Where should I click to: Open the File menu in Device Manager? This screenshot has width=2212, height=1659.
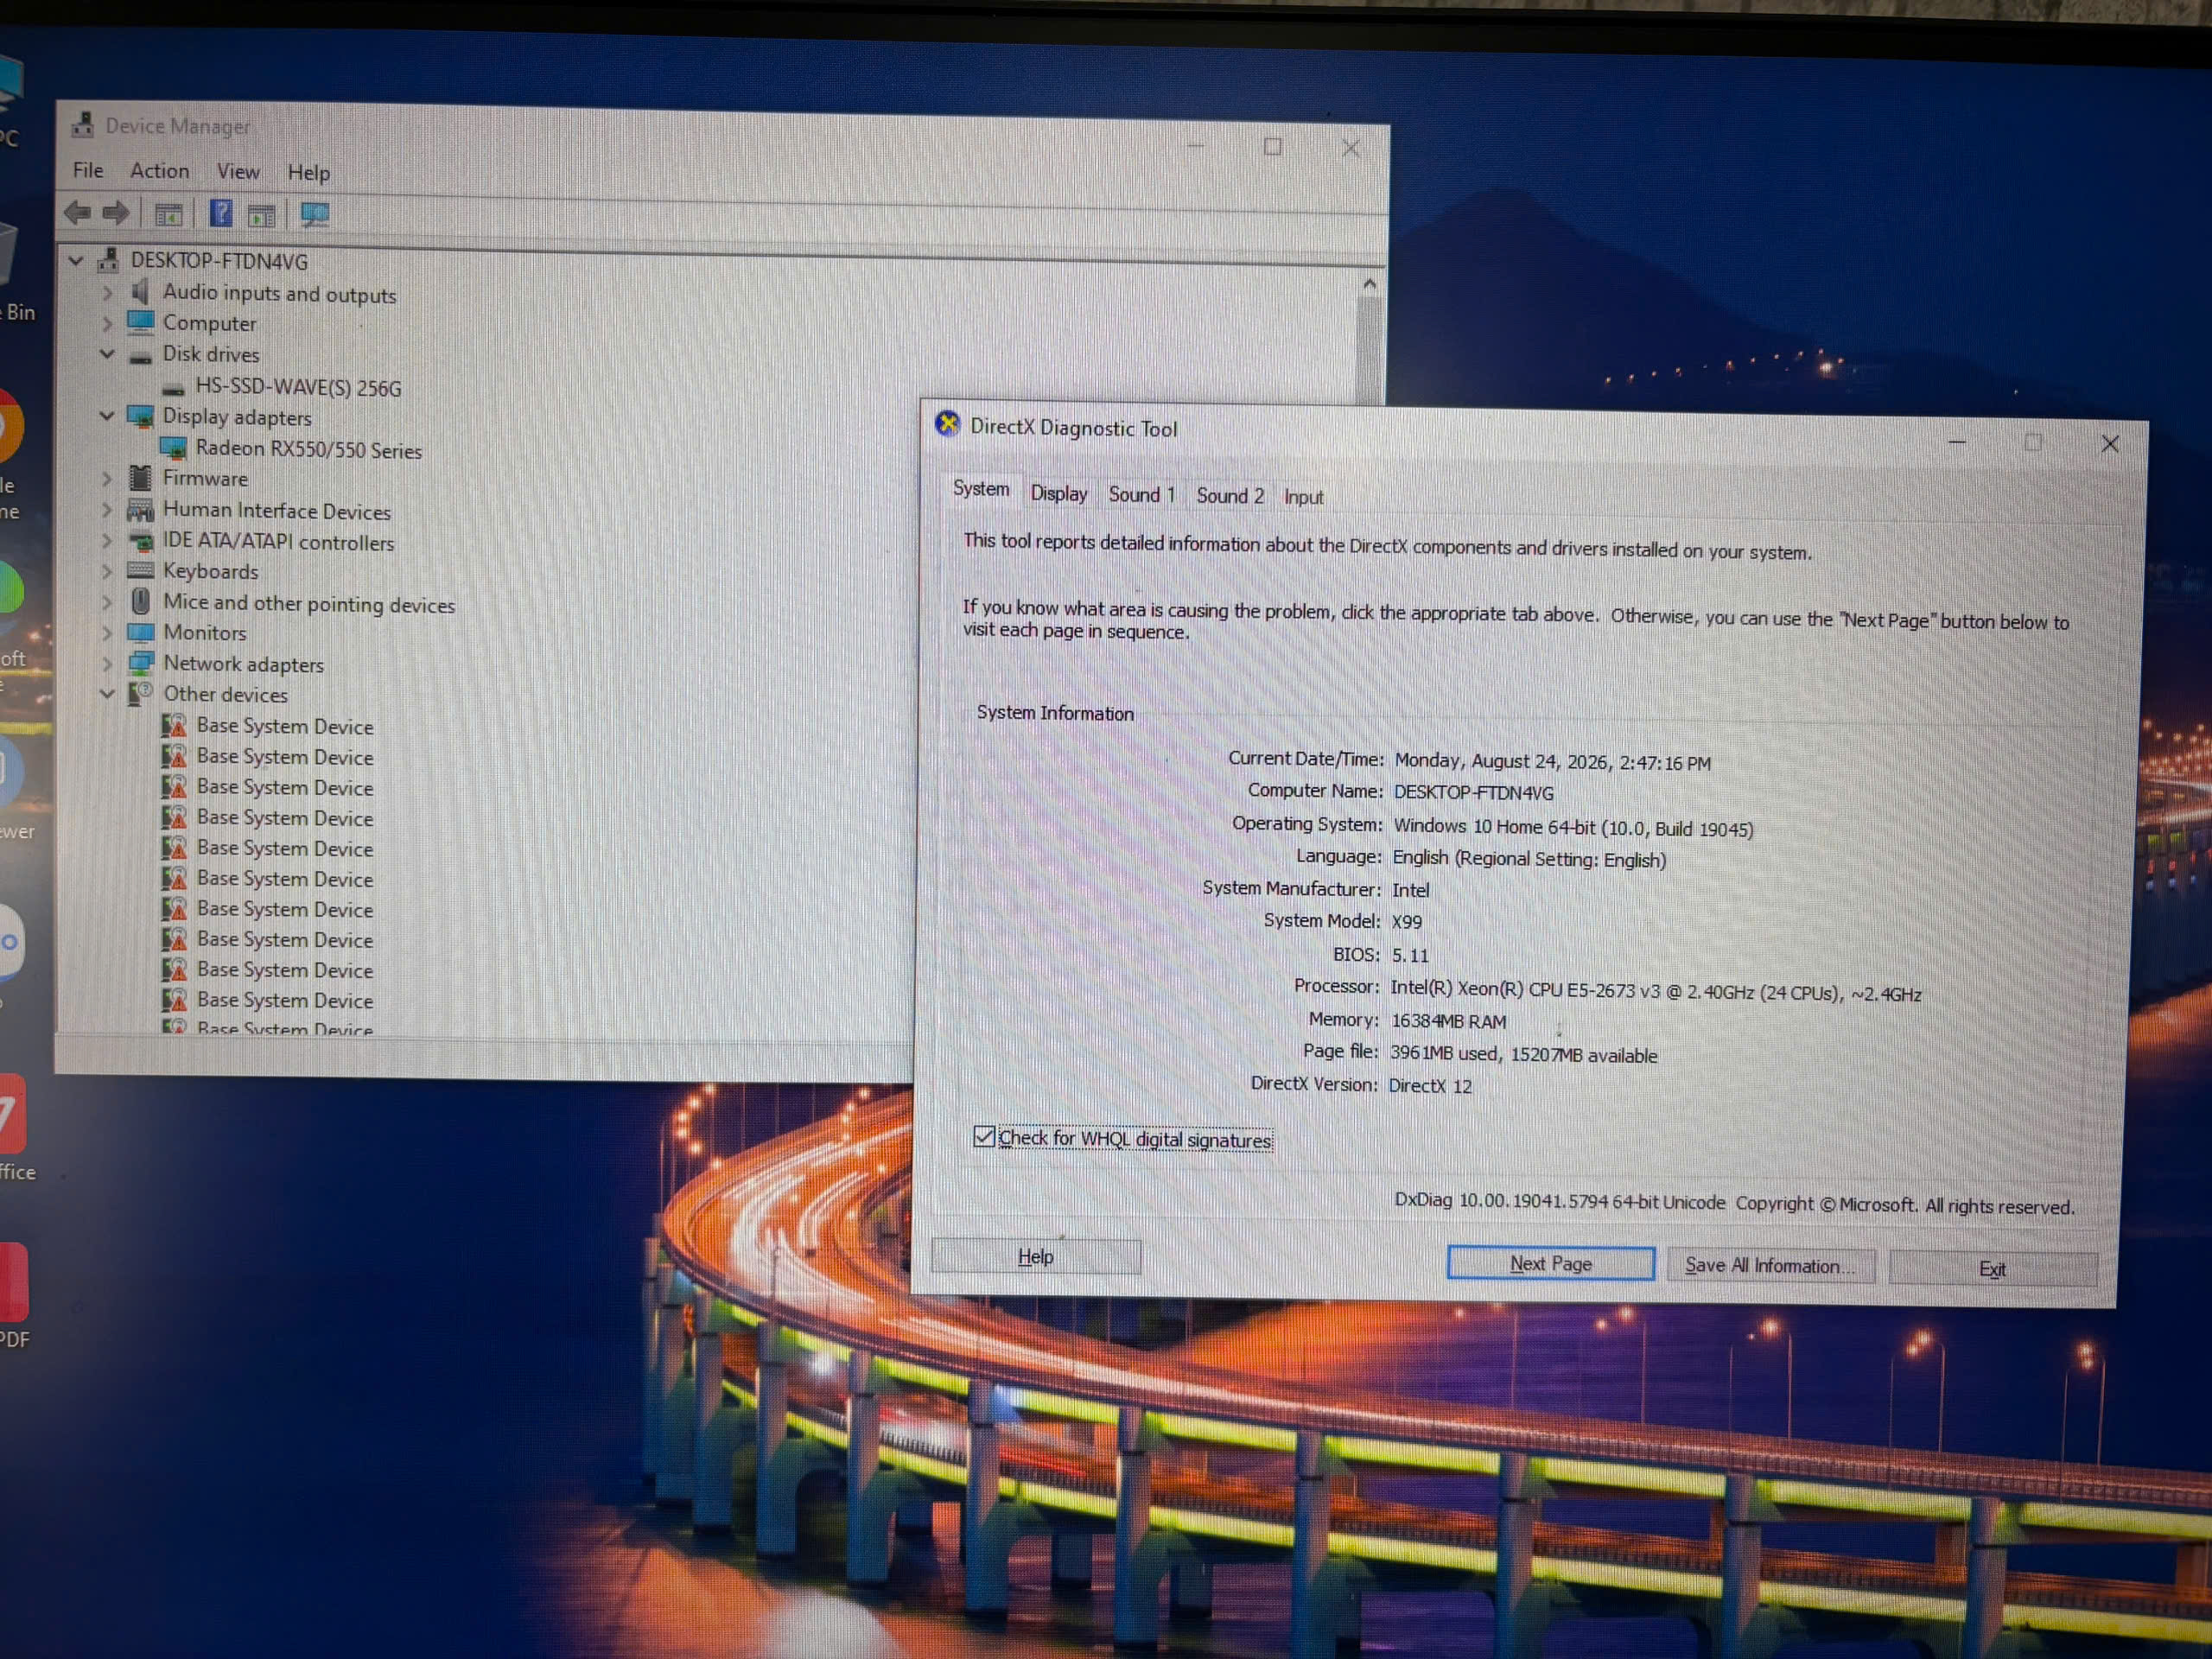coord(88,170)
